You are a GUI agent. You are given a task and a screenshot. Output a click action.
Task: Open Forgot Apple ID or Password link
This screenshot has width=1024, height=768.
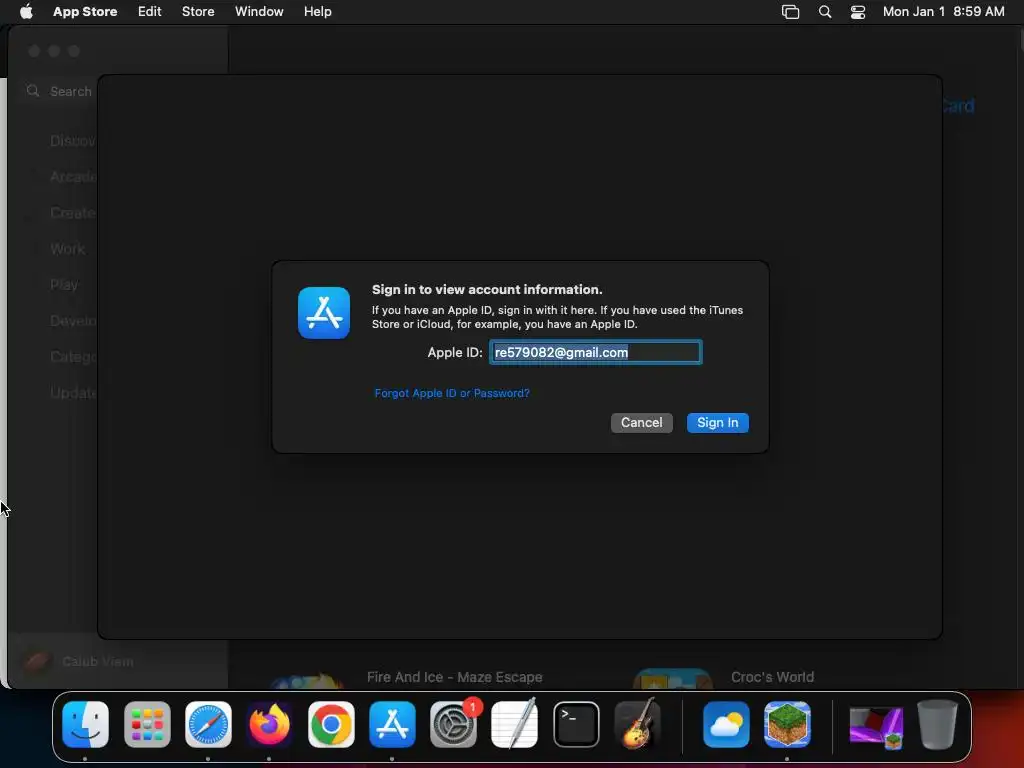coord(452,393)
